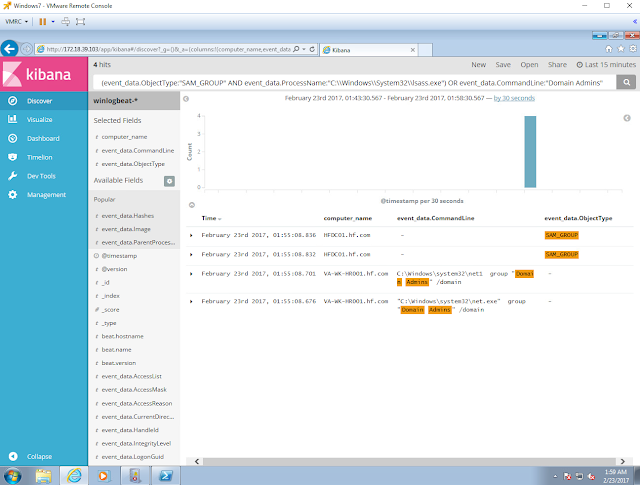640x485 pixels.
Task: Click the browser URL address bar
Action: click(x=168, y=49)
